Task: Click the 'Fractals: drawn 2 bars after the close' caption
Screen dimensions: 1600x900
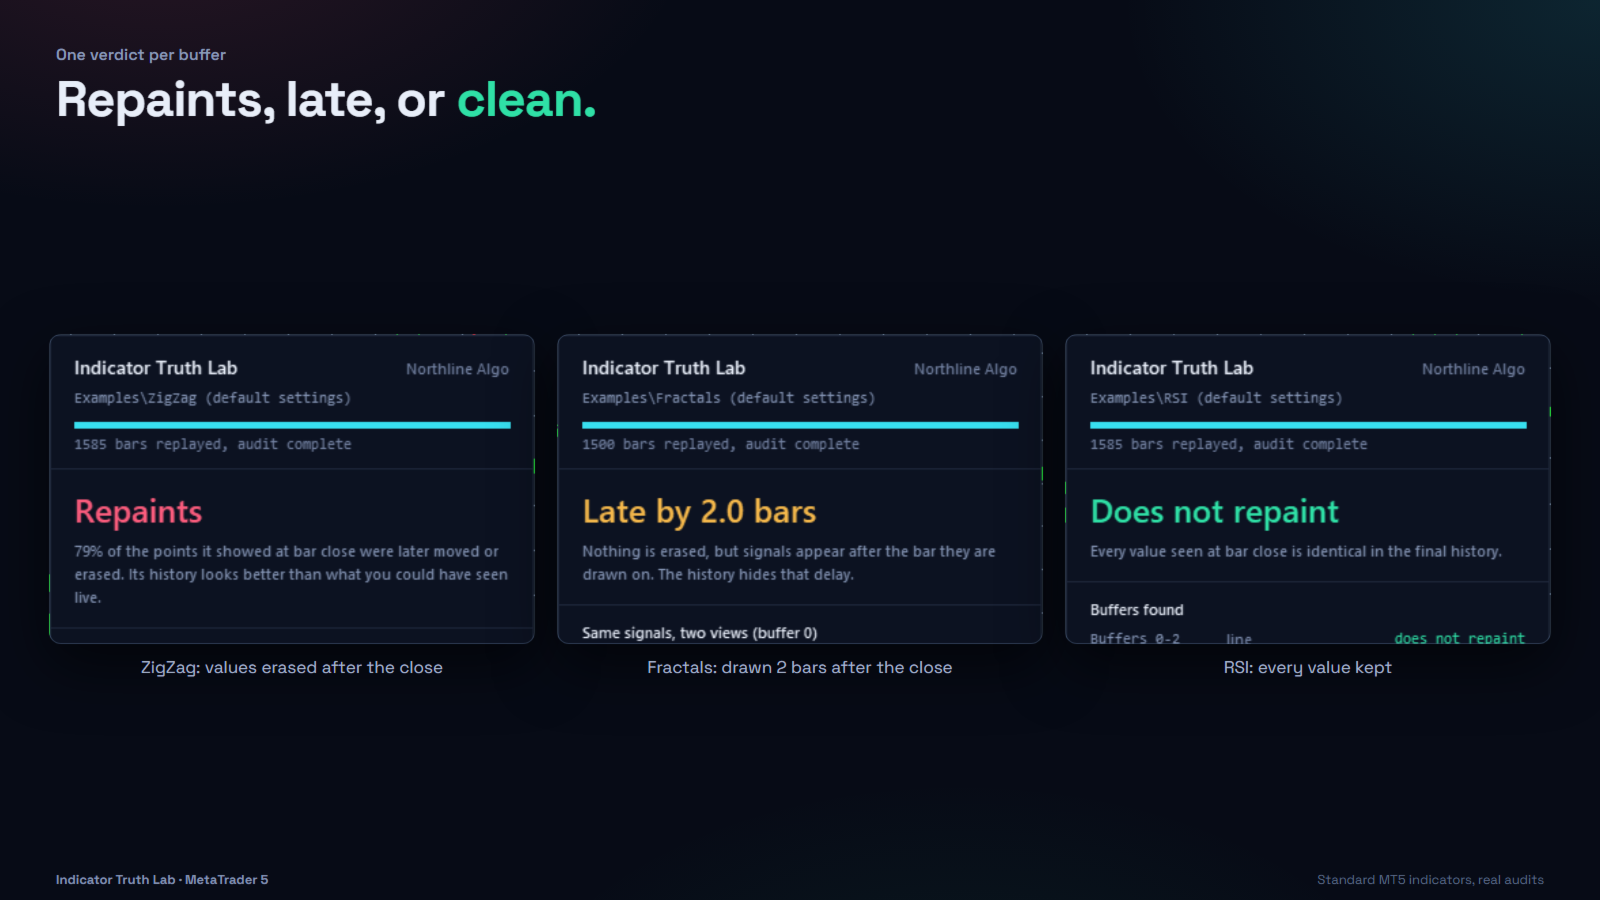Action: click(x=800, y=668)
